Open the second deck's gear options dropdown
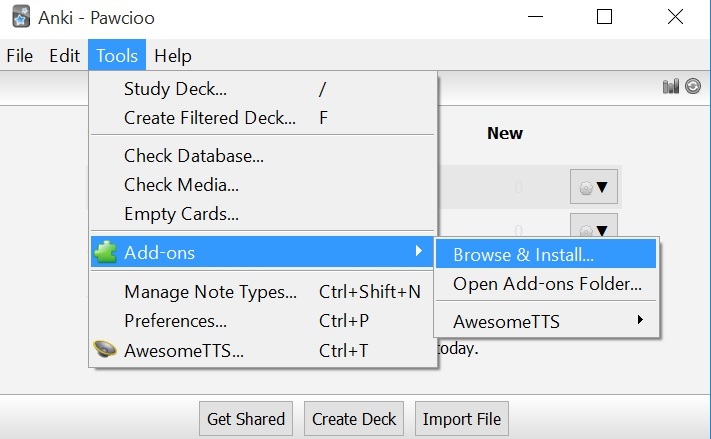The width and height of the screenshot is (711, 439). 594,226
